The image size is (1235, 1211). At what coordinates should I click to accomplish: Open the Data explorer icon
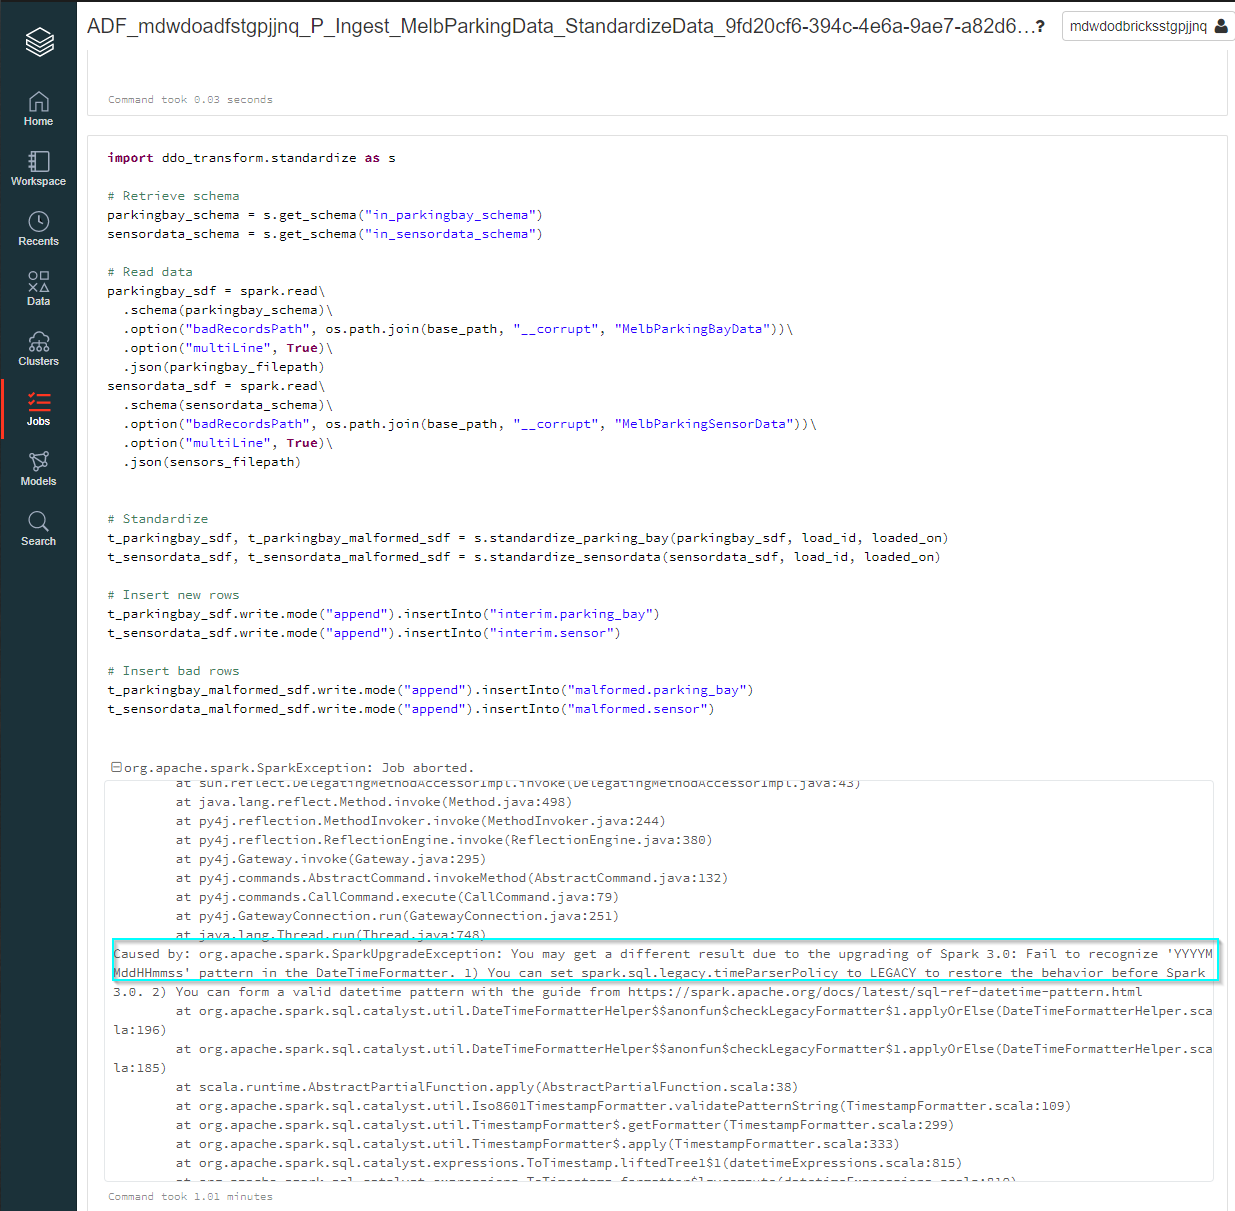pos(38,288)
